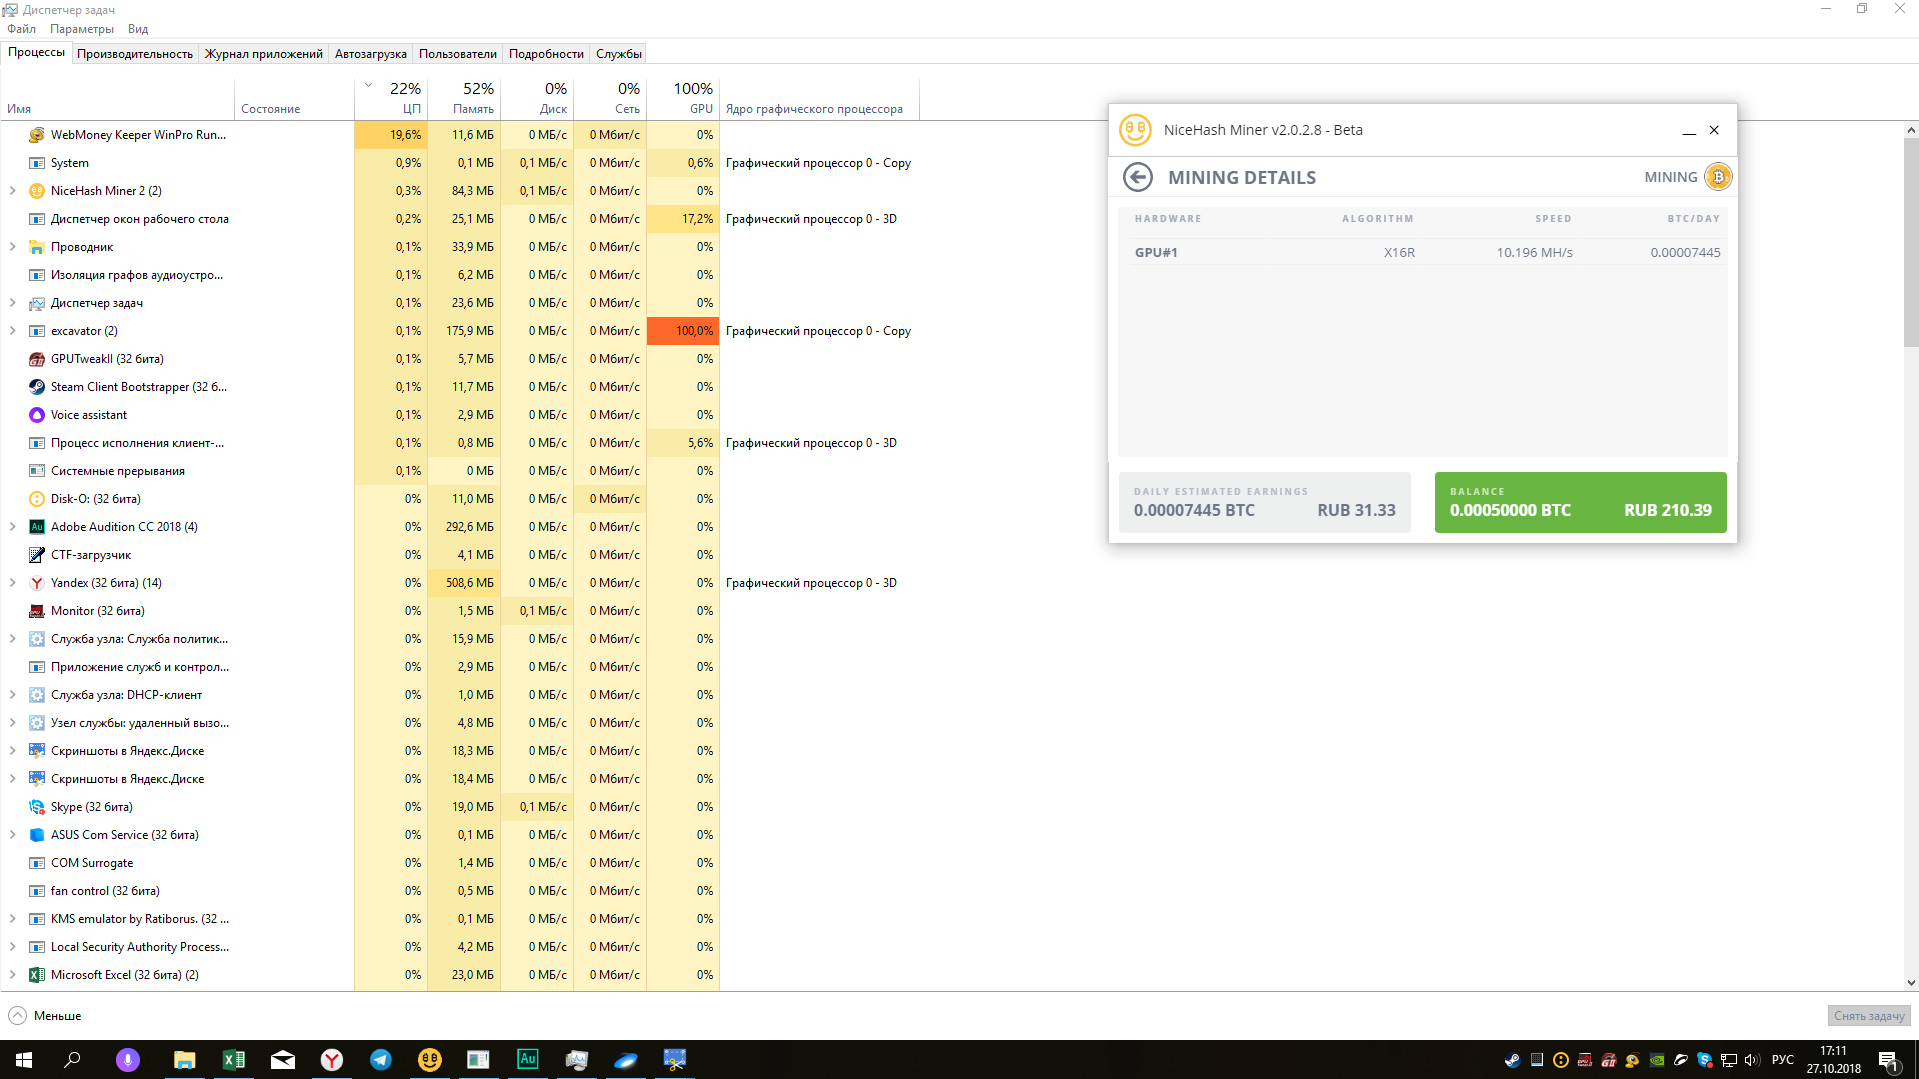The width and height of the screenshot is (1919, 1079).
Task: Switch to the Производительность tab
Action: coord(135,54)
